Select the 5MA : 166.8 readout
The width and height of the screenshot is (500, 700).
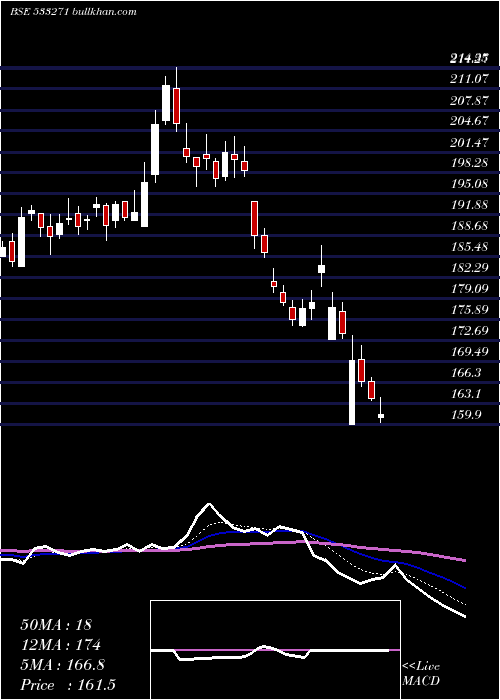coord(62,665)
